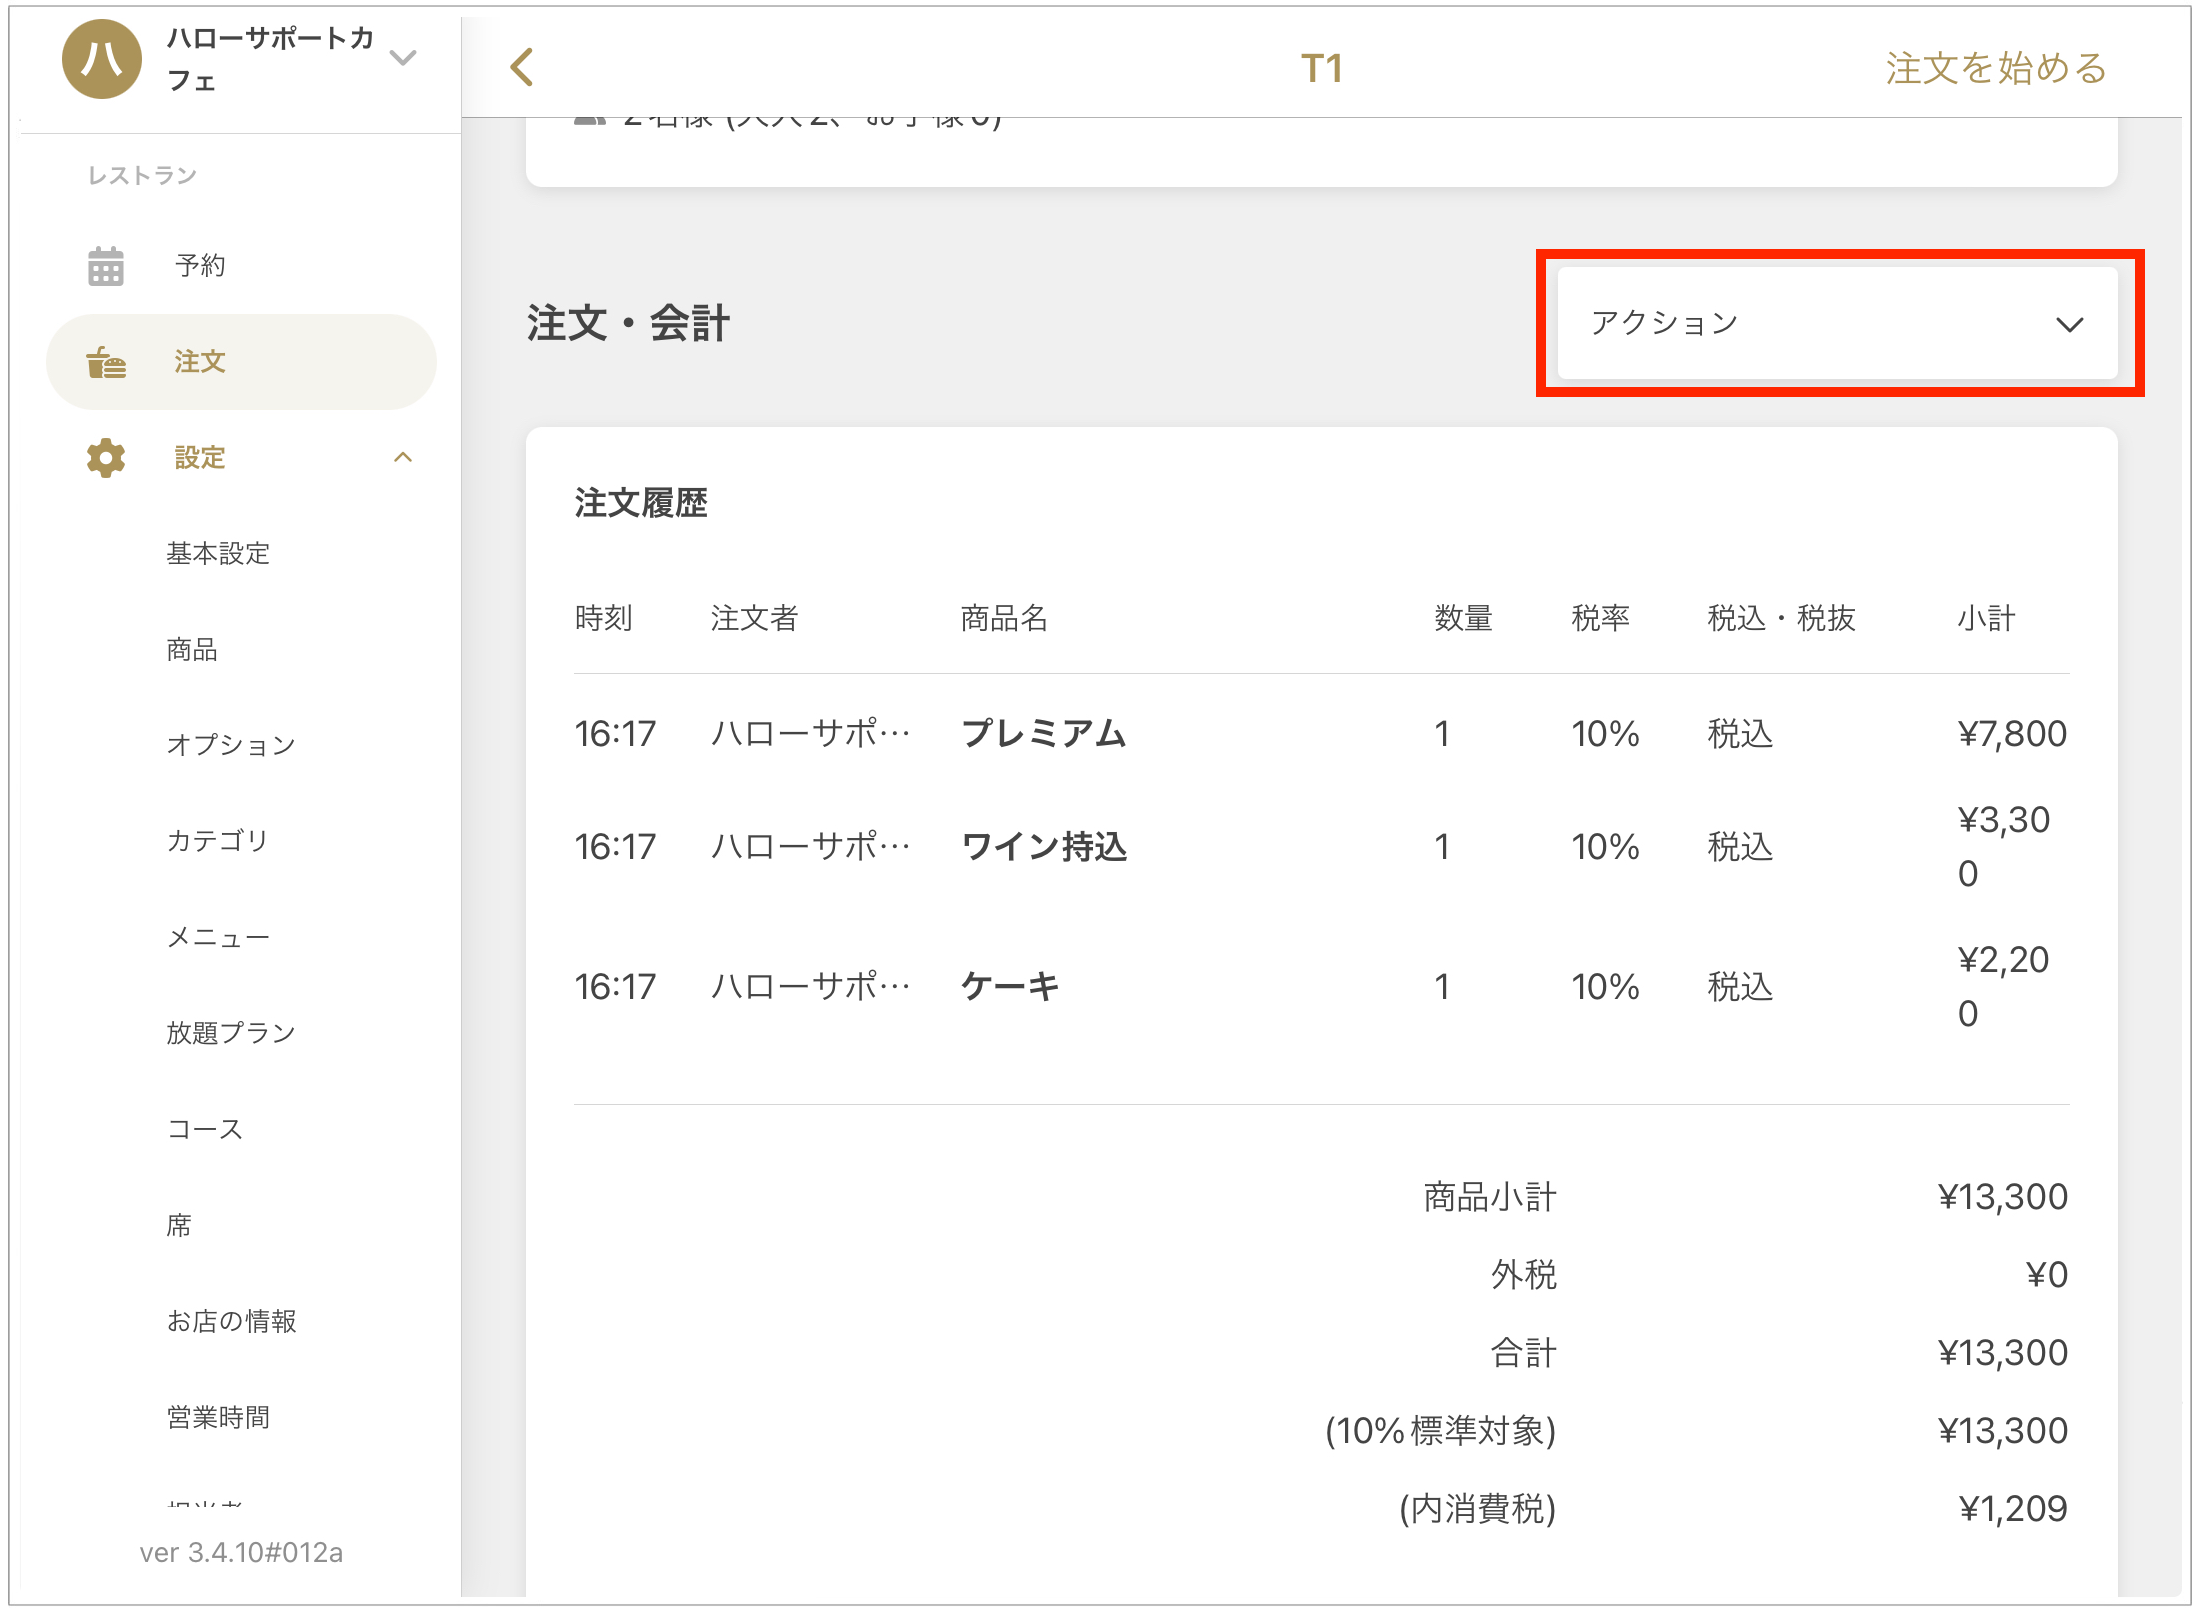Select the ワイン持込 order row
The height and width of the screenshot is (1612, 2198).
pos(1043,847)
